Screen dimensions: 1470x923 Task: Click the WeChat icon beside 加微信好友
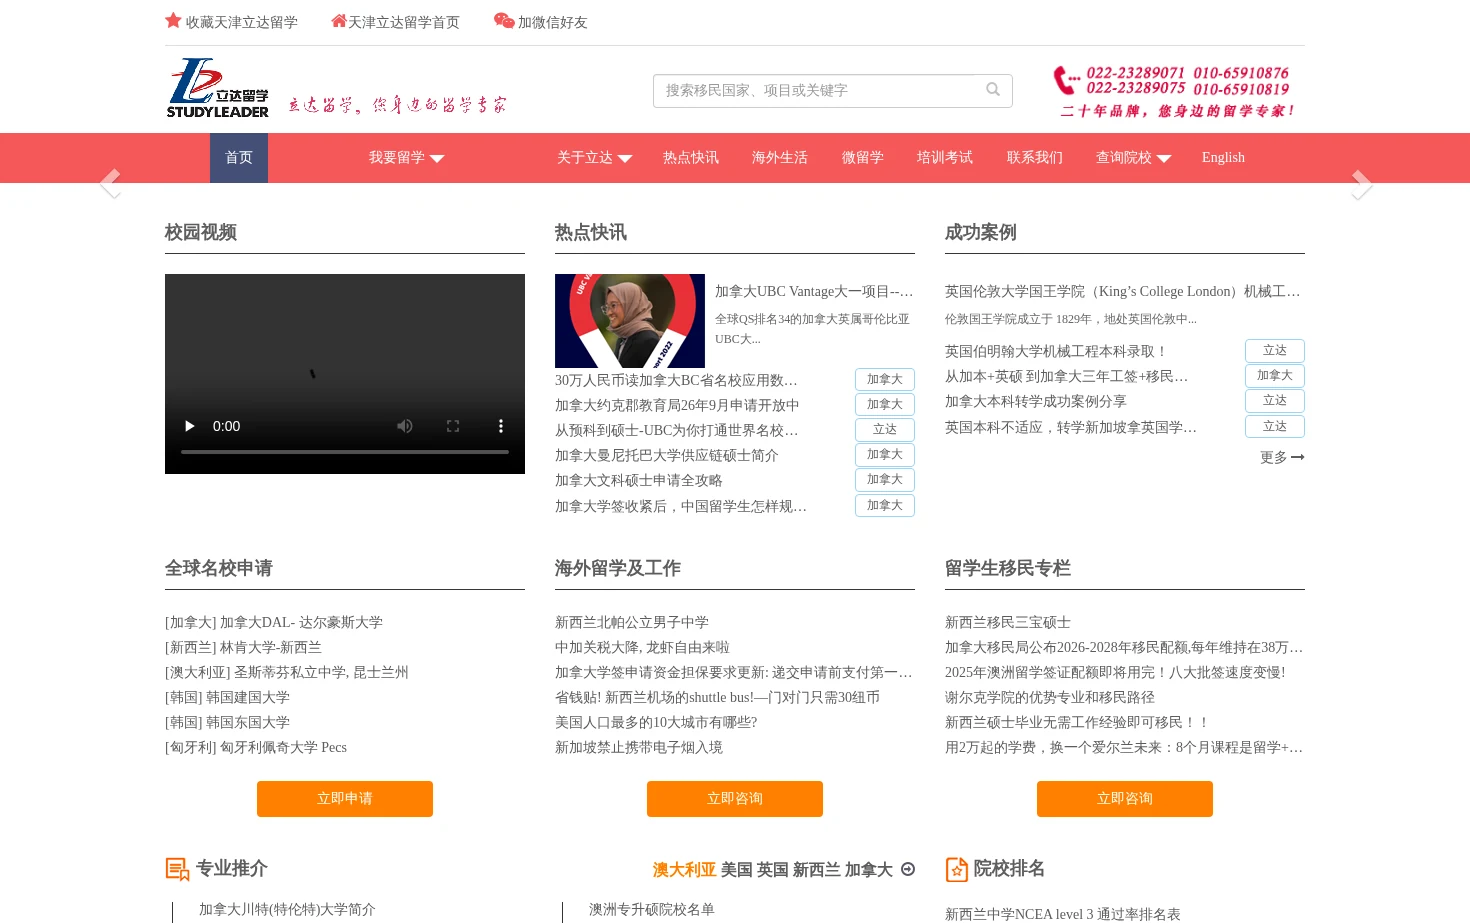point(504,21)
